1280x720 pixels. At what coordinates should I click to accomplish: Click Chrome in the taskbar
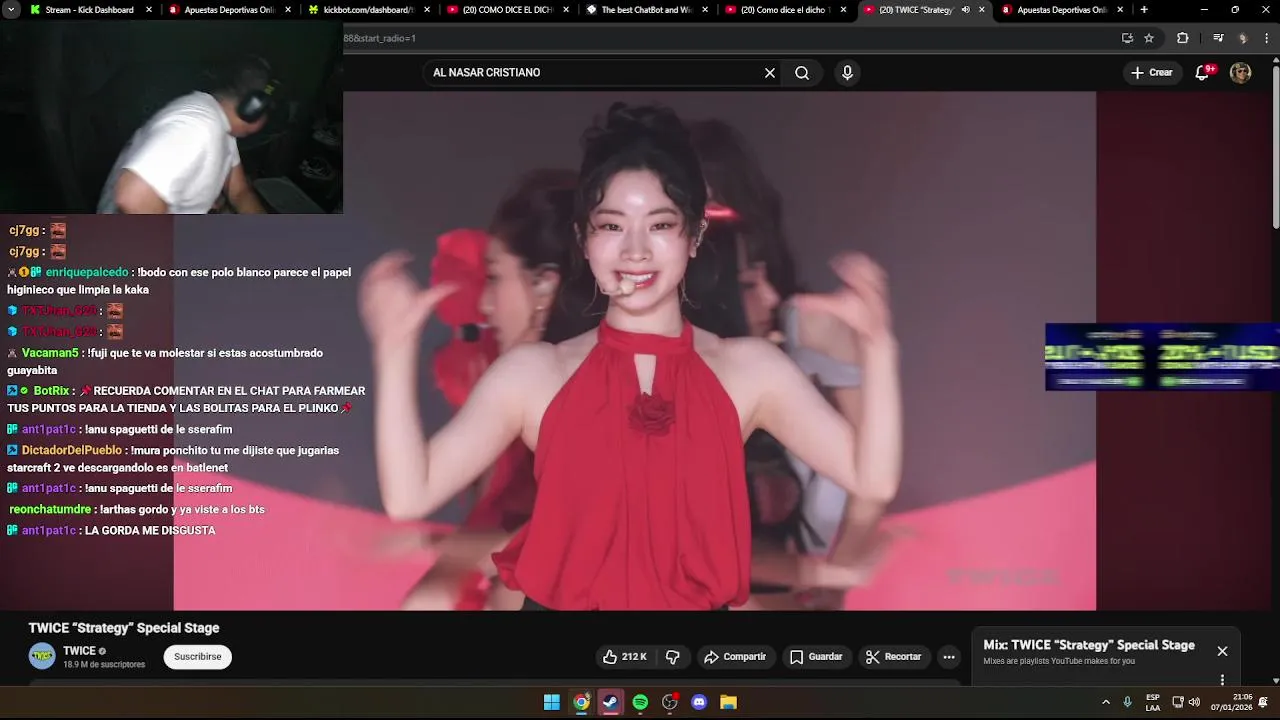point(581,702)
